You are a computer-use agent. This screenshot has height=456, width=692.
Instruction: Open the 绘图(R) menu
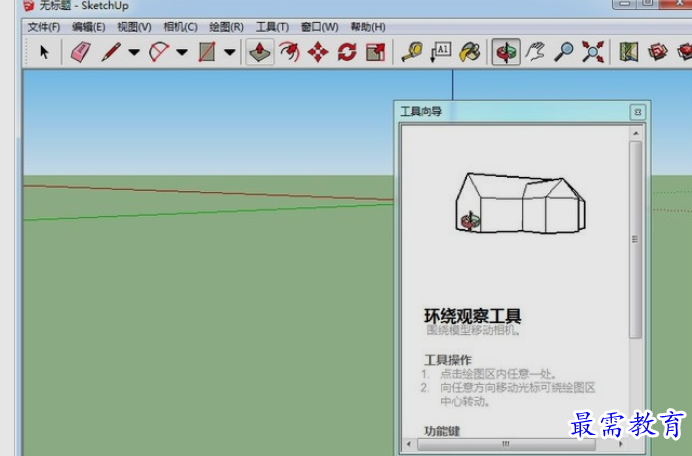(x=226, y=27)
